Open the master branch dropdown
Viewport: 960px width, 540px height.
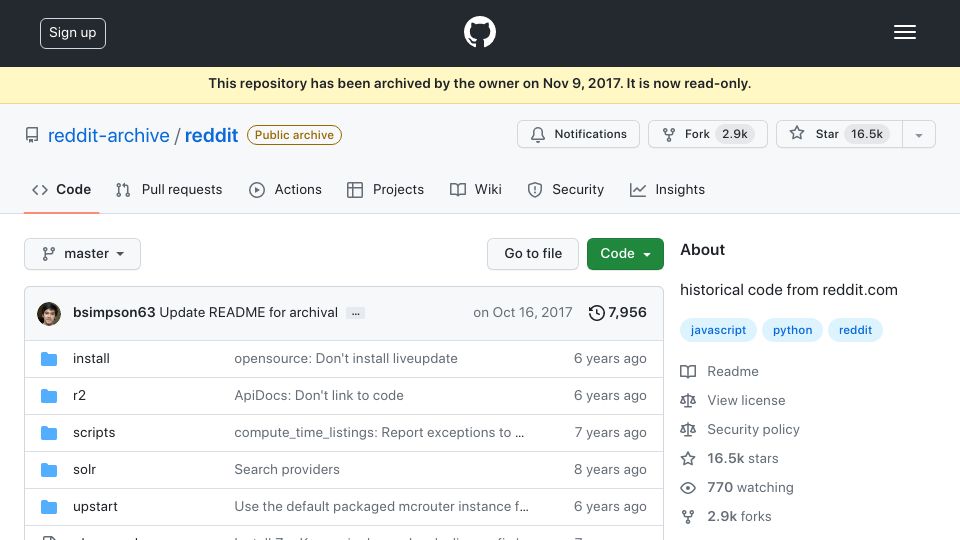(x=83, y=254)
